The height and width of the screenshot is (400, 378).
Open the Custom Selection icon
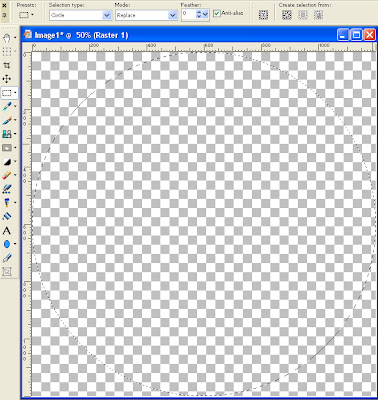tap(263, 15)
